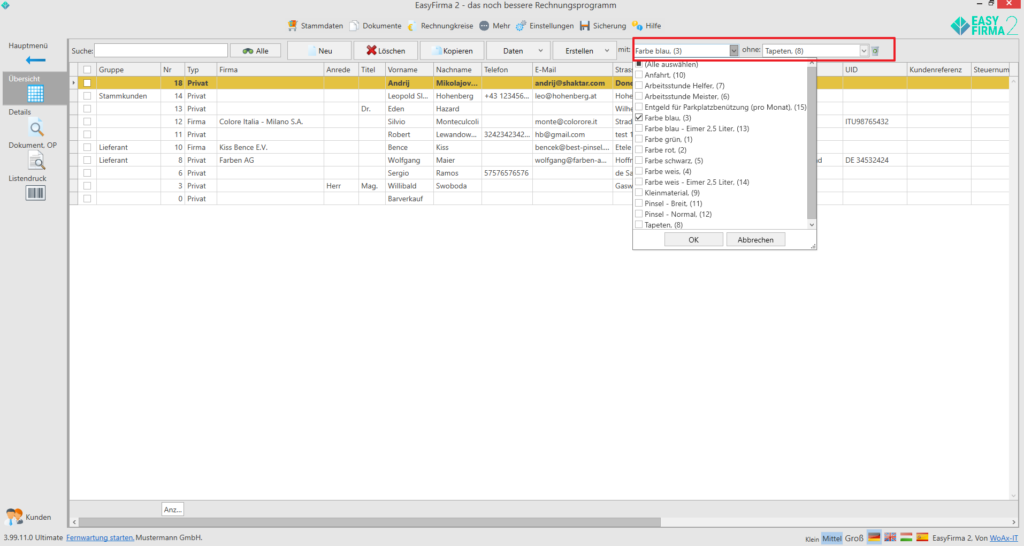Set font size to Klein
The height and width of the screenshot is (546, 1024).
tap(812, 539)
